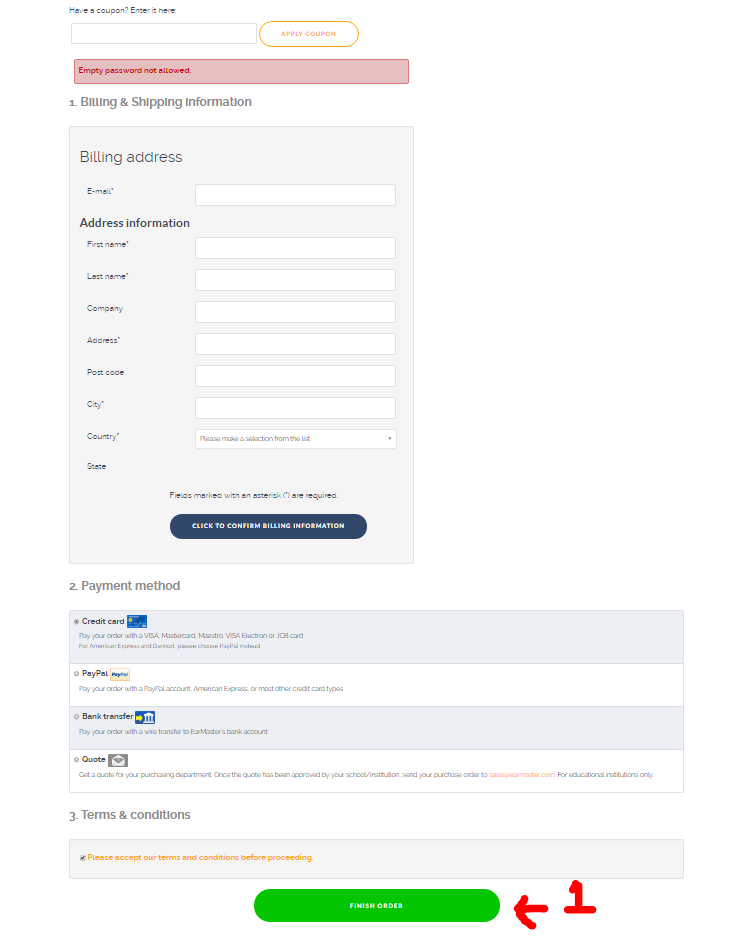This screenshot has width=742, height=941.
Task: Click the First name text field
Action: click(x=295, y=248)
